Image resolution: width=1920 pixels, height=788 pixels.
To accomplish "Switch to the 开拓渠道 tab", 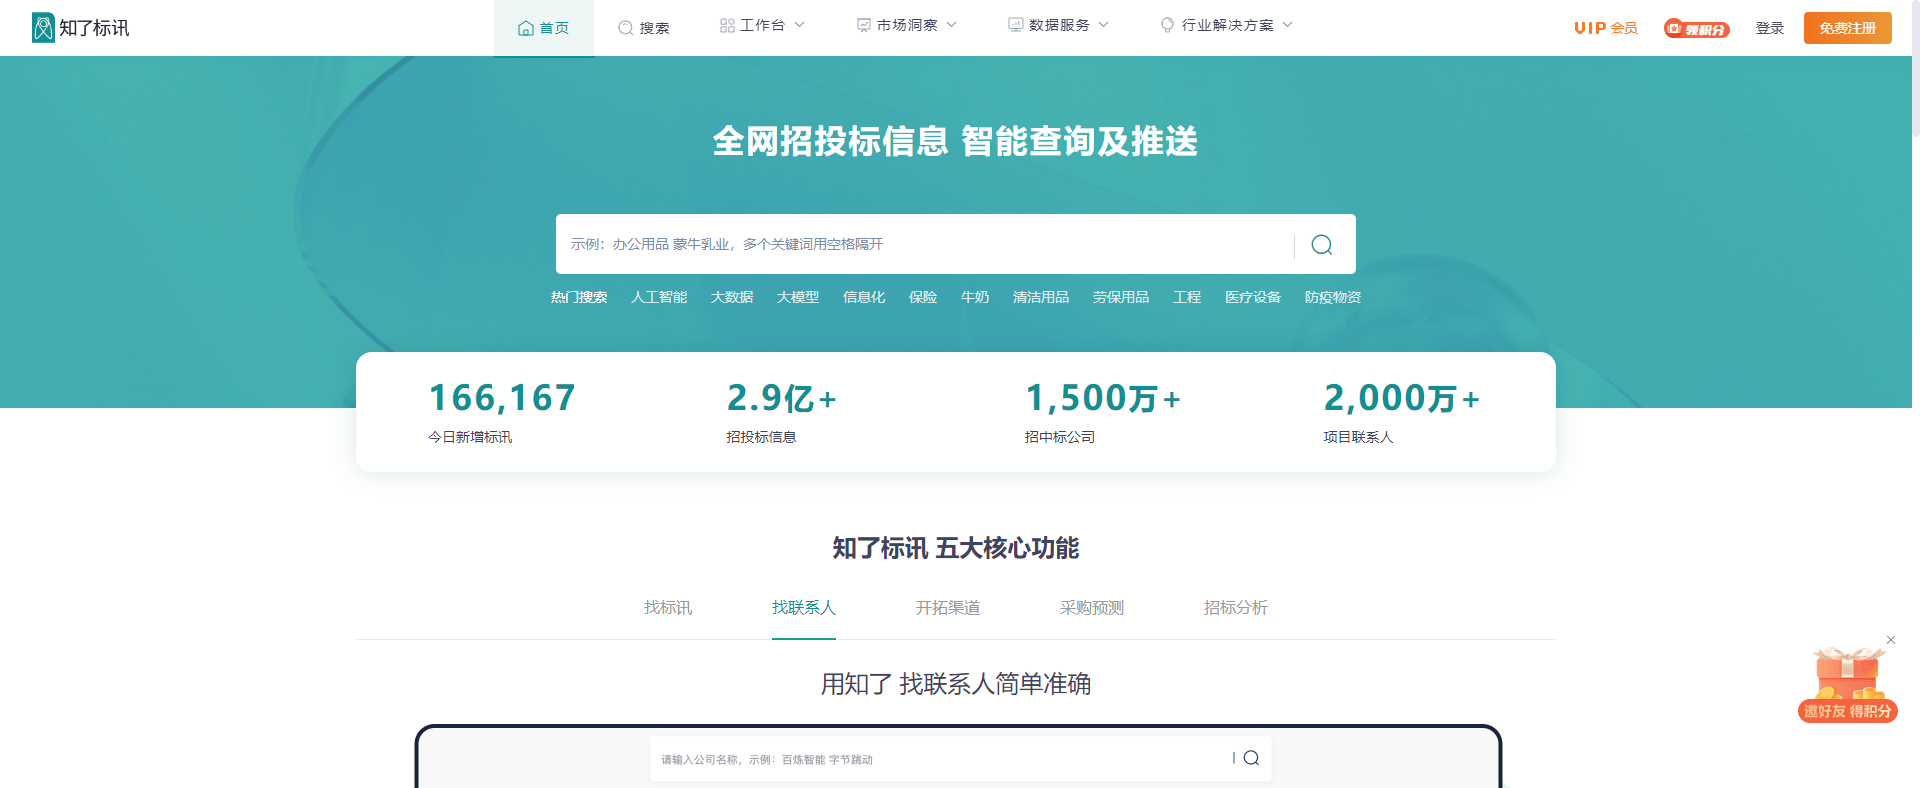I will click(948, 608).
